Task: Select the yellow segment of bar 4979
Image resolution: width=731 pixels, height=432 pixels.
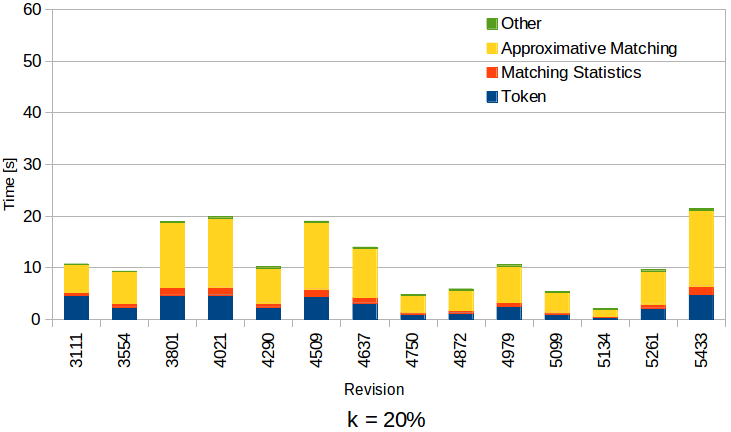Action: pyautogui.click(x=509, y=285)
